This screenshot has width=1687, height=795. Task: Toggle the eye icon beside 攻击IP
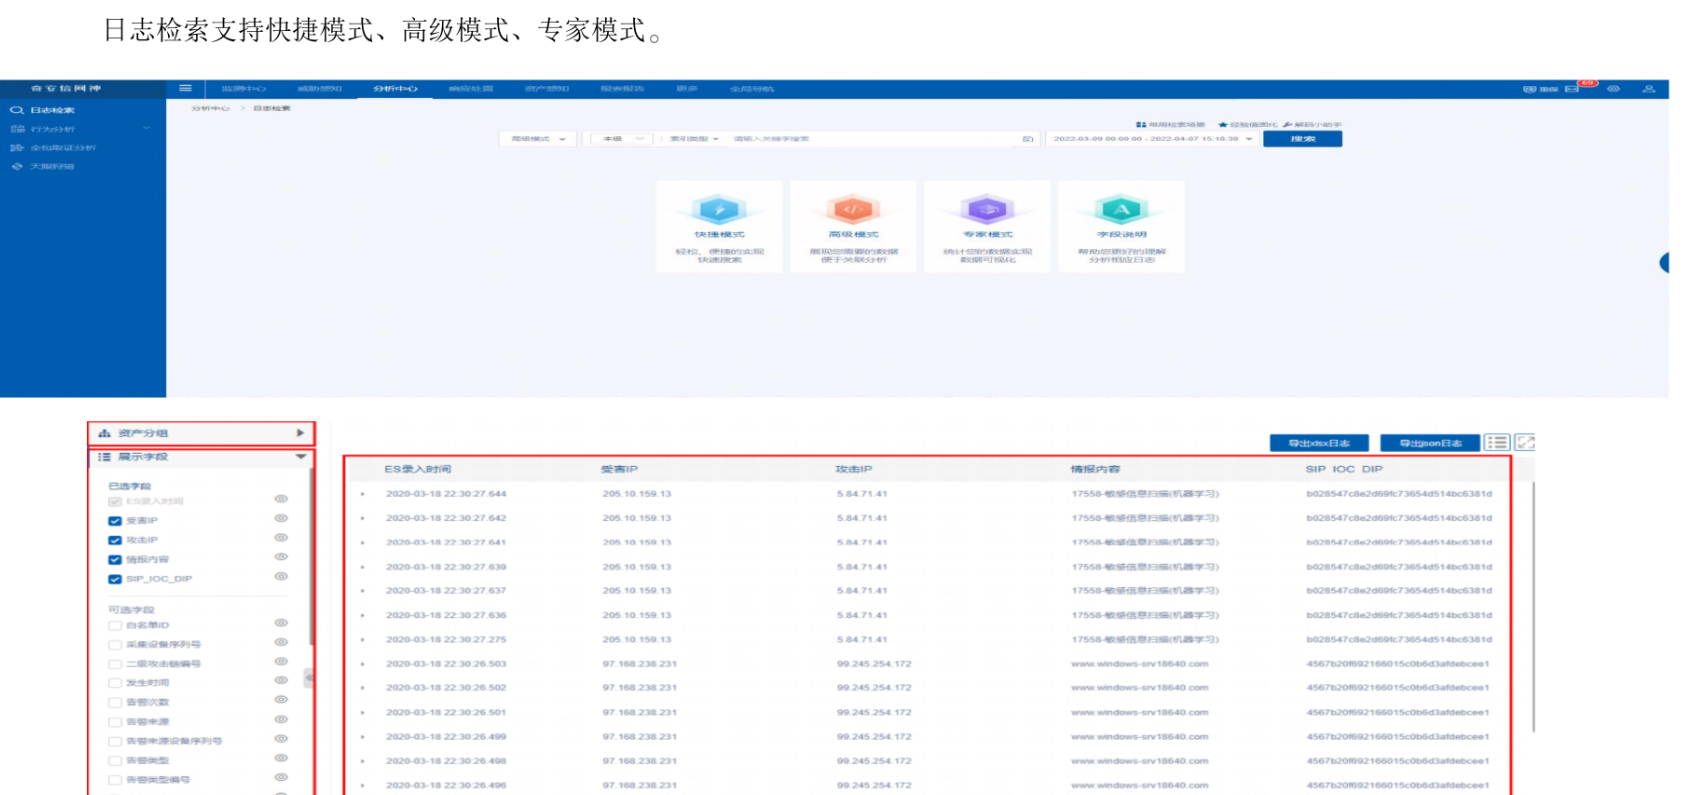[x=281, y=538]
